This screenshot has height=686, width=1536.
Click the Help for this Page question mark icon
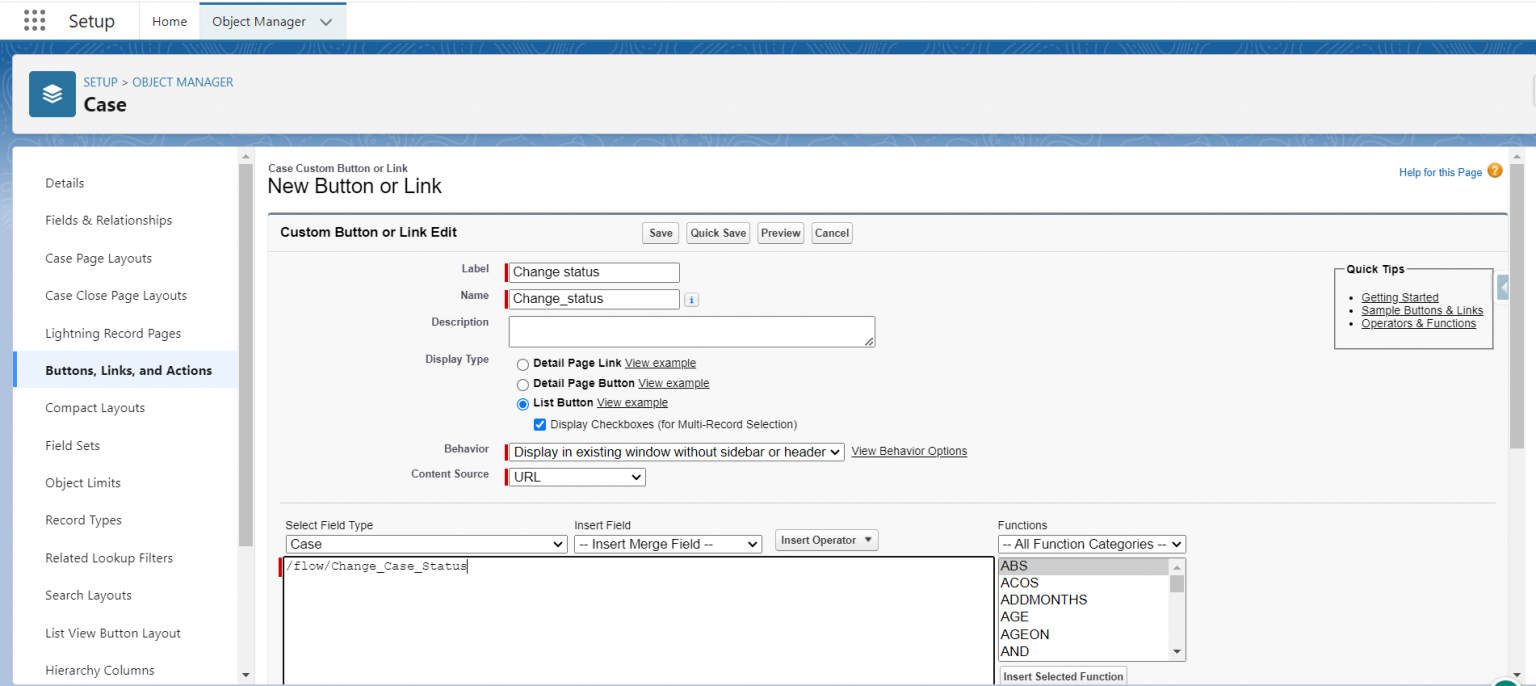1494,171
